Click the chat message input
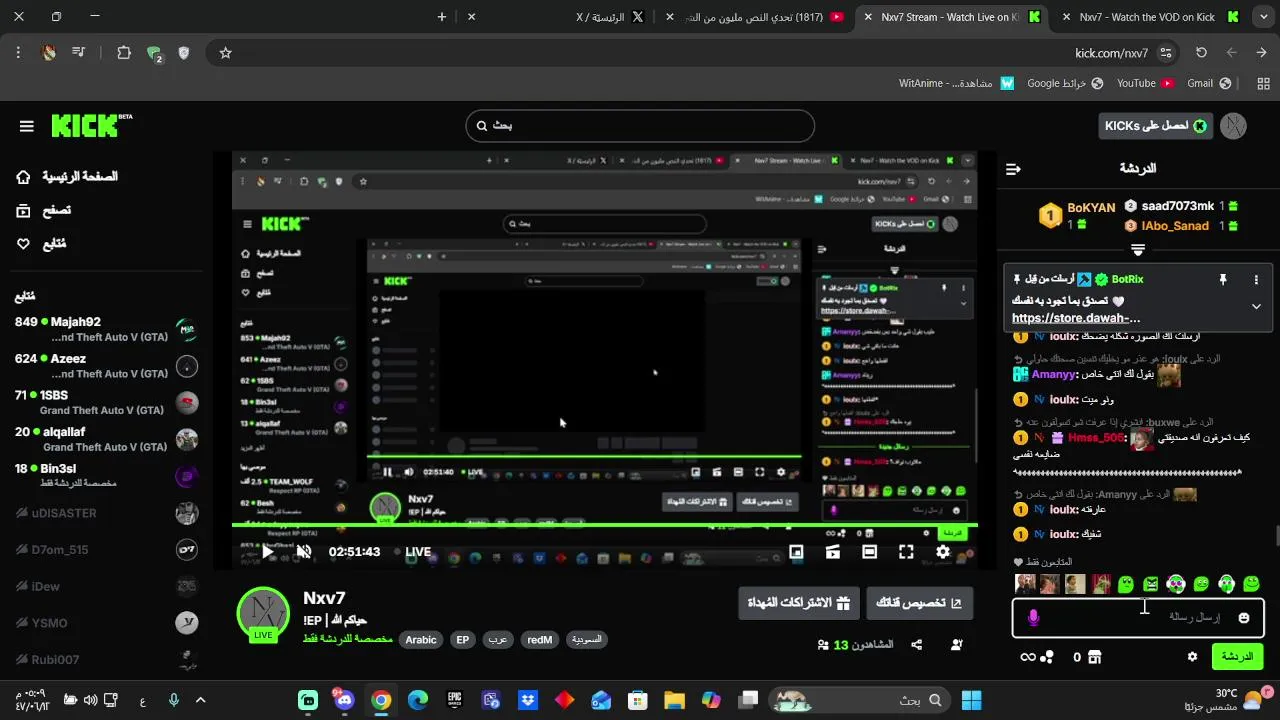The width and height of the screenshot is (1280, 720). [1137, 617]
